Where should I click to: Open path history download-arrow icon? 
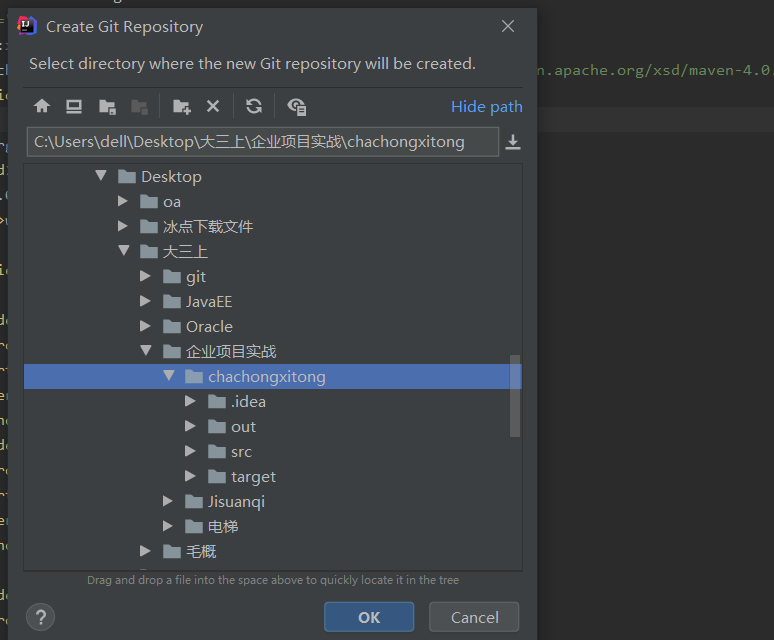(513, 142)
